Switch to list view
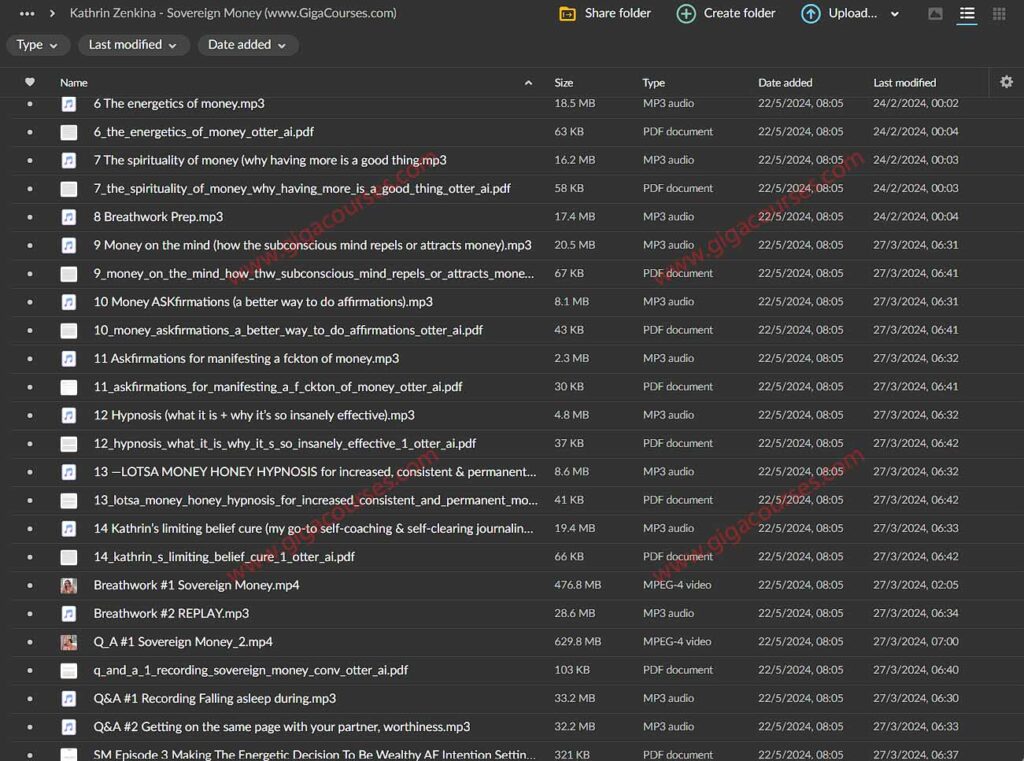This screenshot has height=761, width=1024. [x=967, y=14]
